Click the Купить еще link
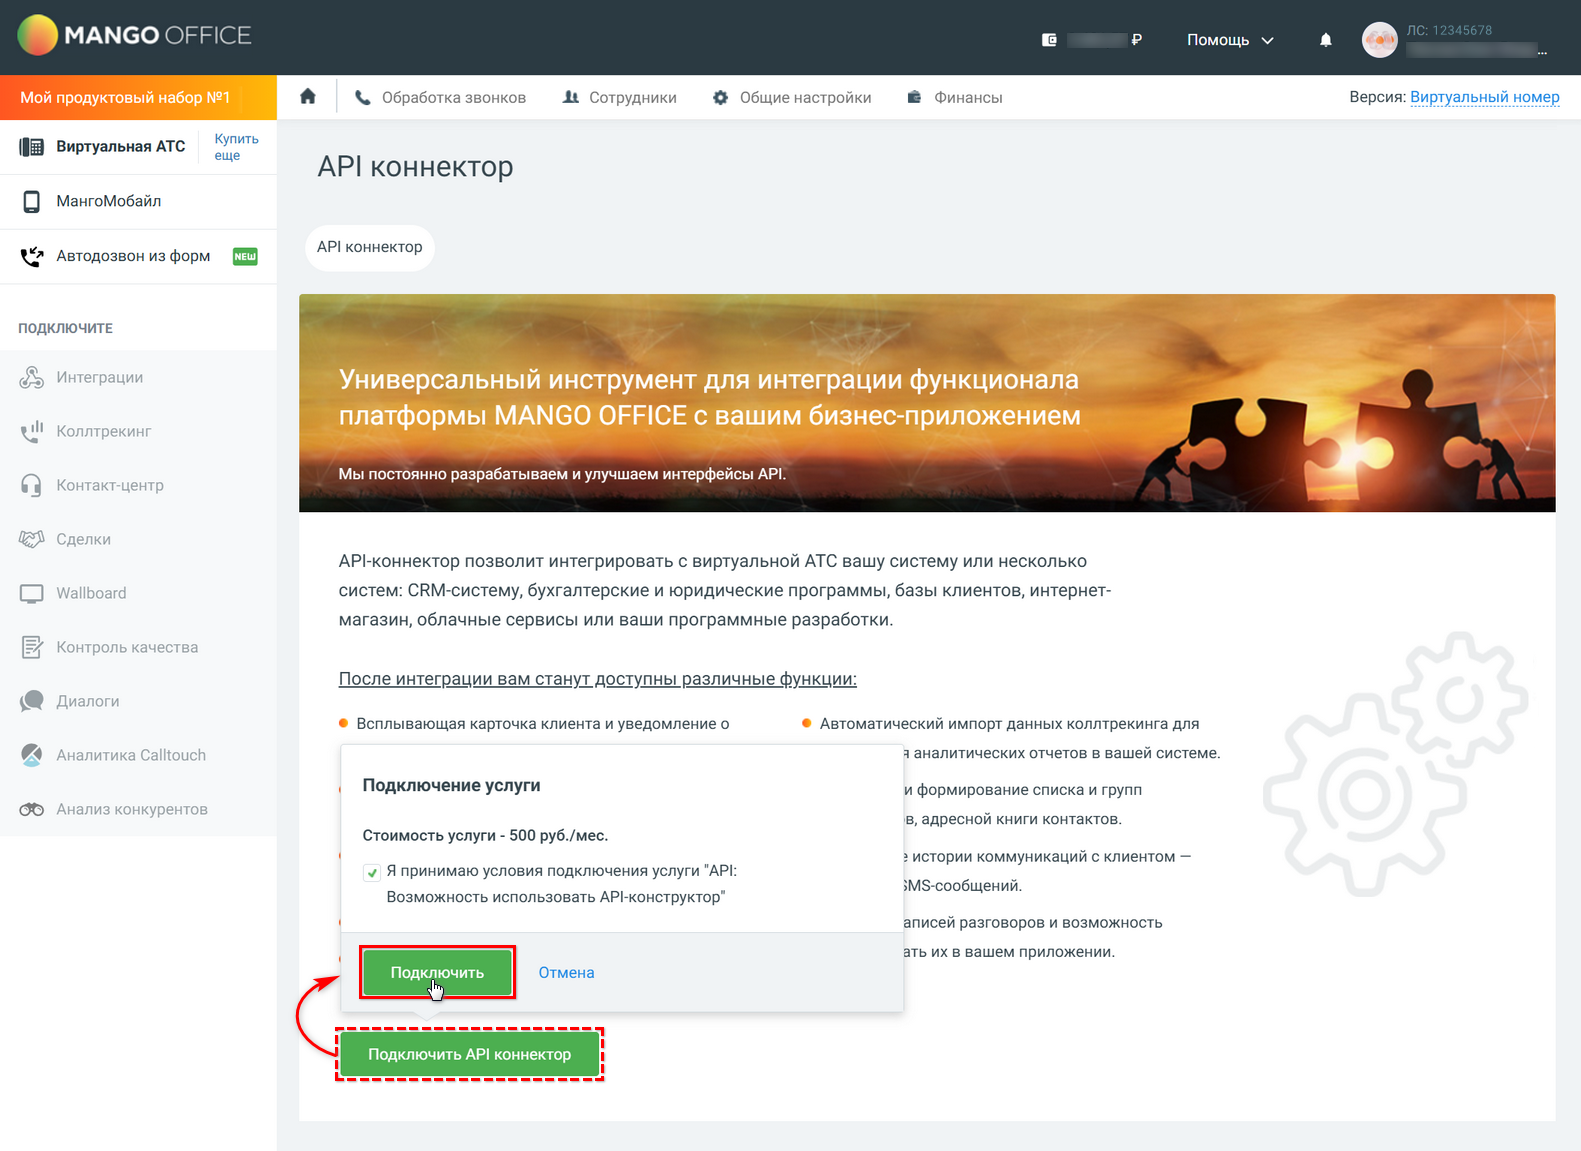The image size is (1581, 1151). pyautogui.click(x=236, y=147)
